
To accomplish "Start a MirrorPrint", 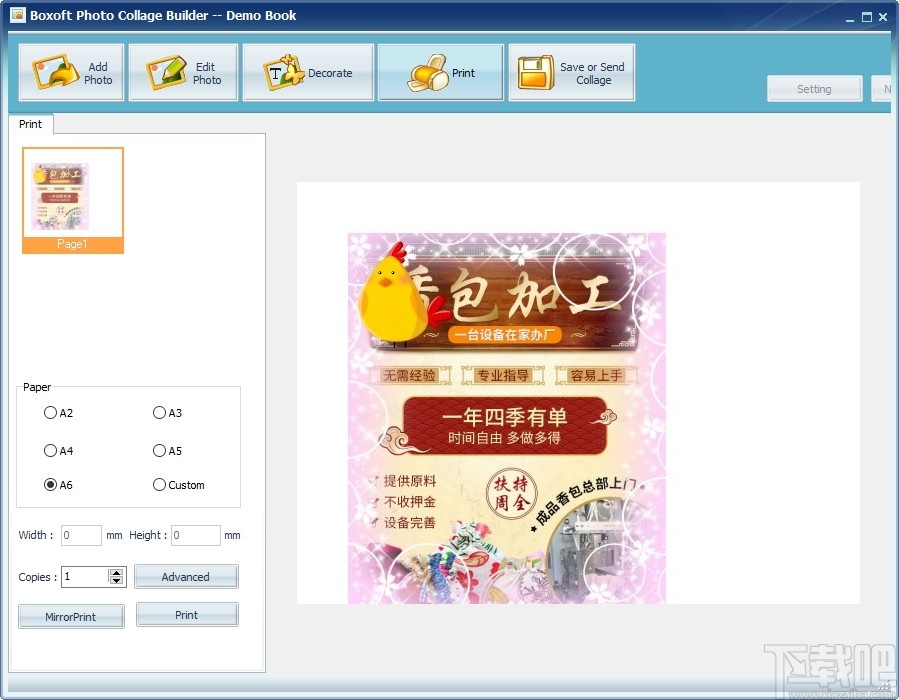I will tap(70, 616).
